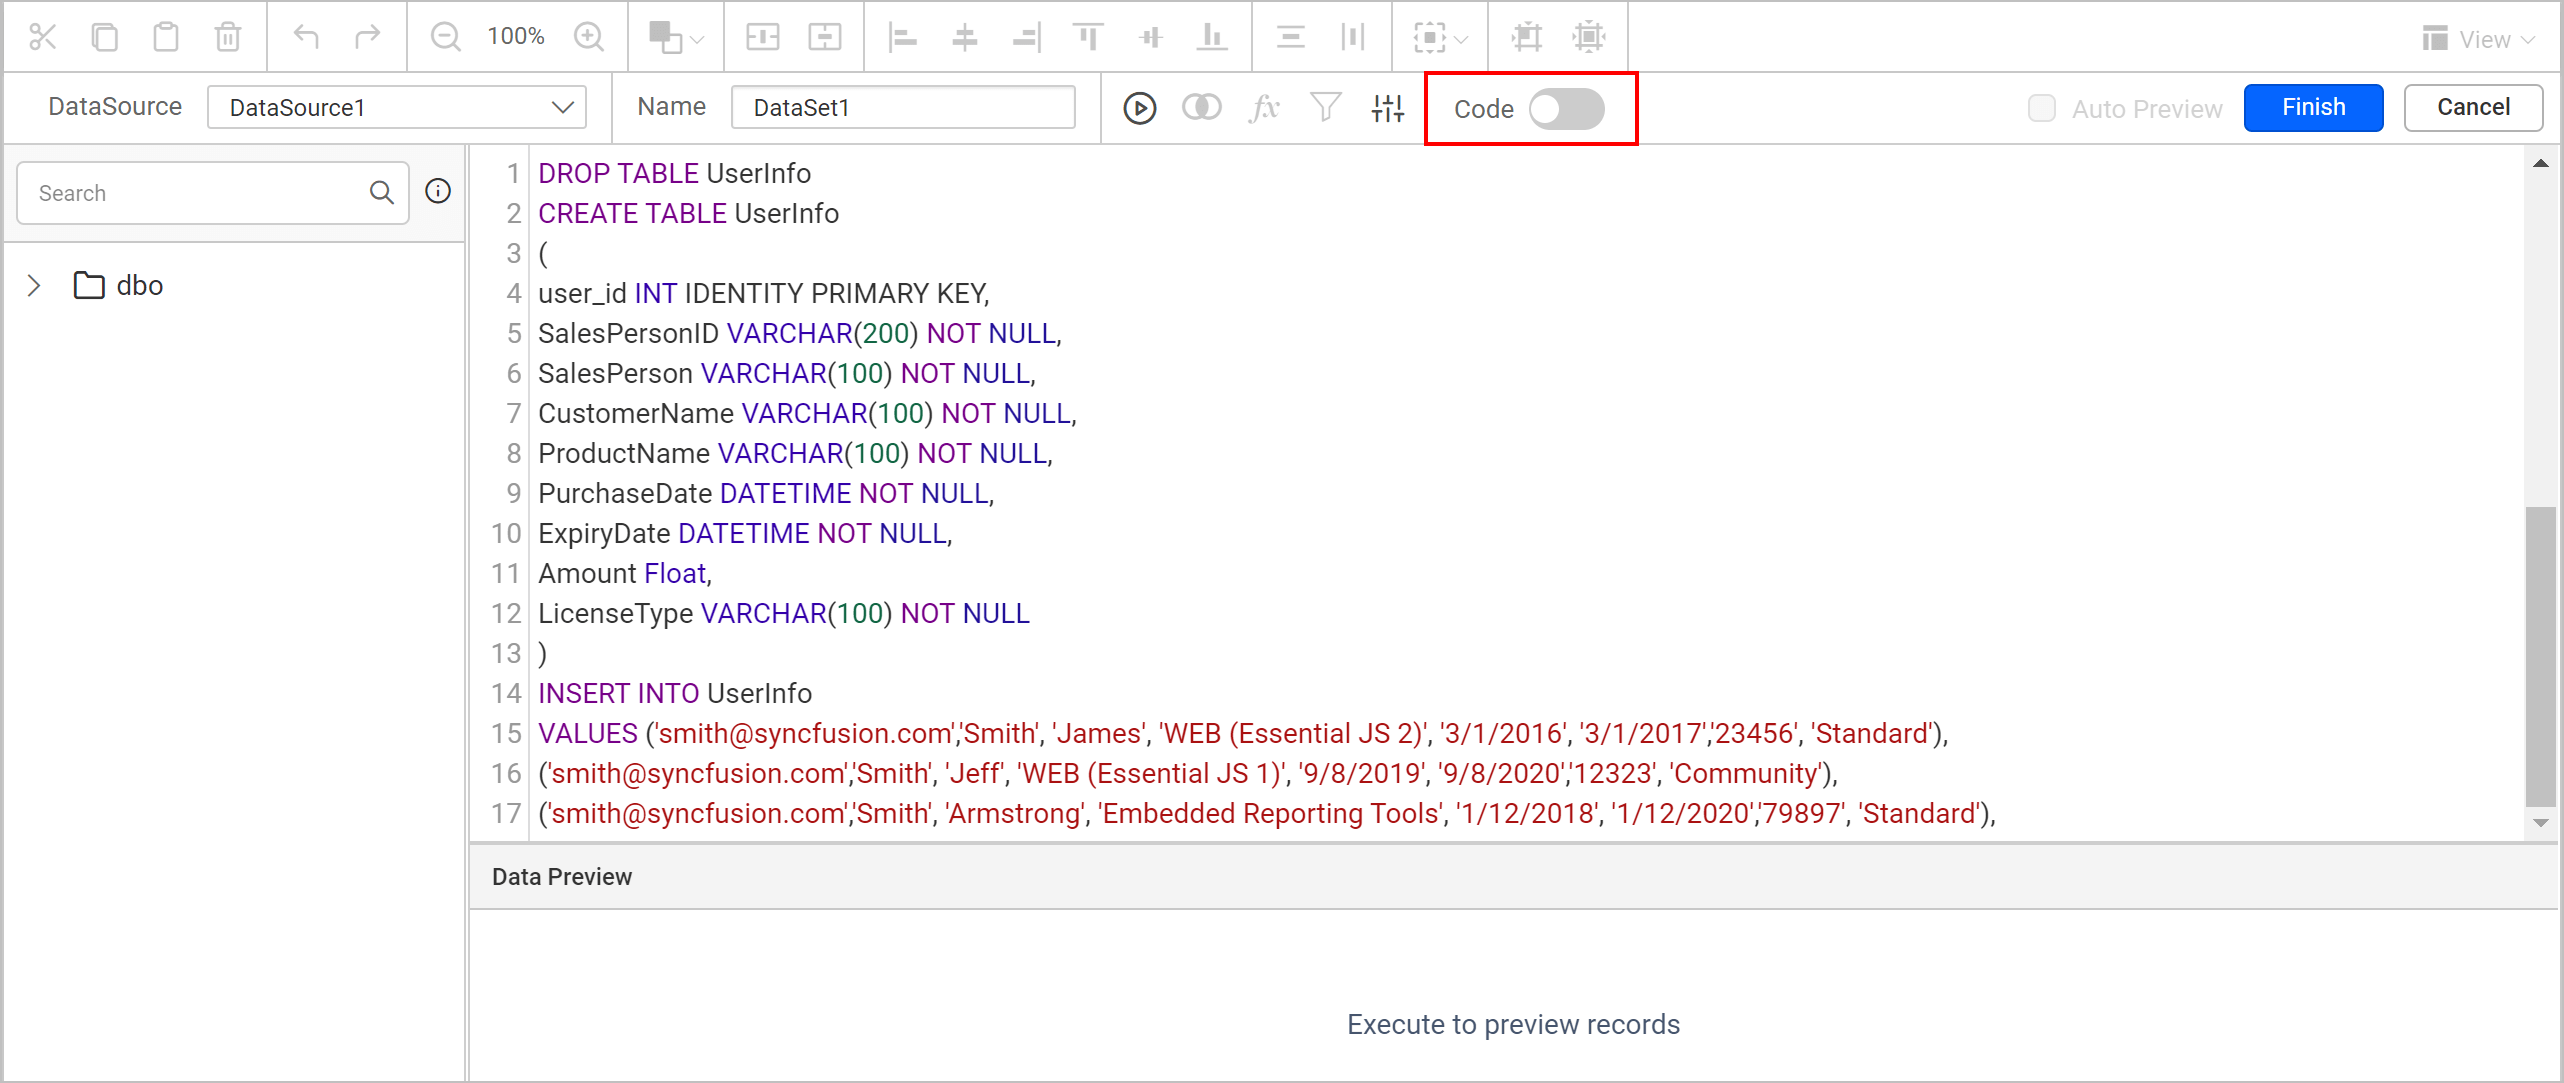Open the joins editor icon
The height and width of the screenshot is (1083, 2564).
coord(1201,108)
